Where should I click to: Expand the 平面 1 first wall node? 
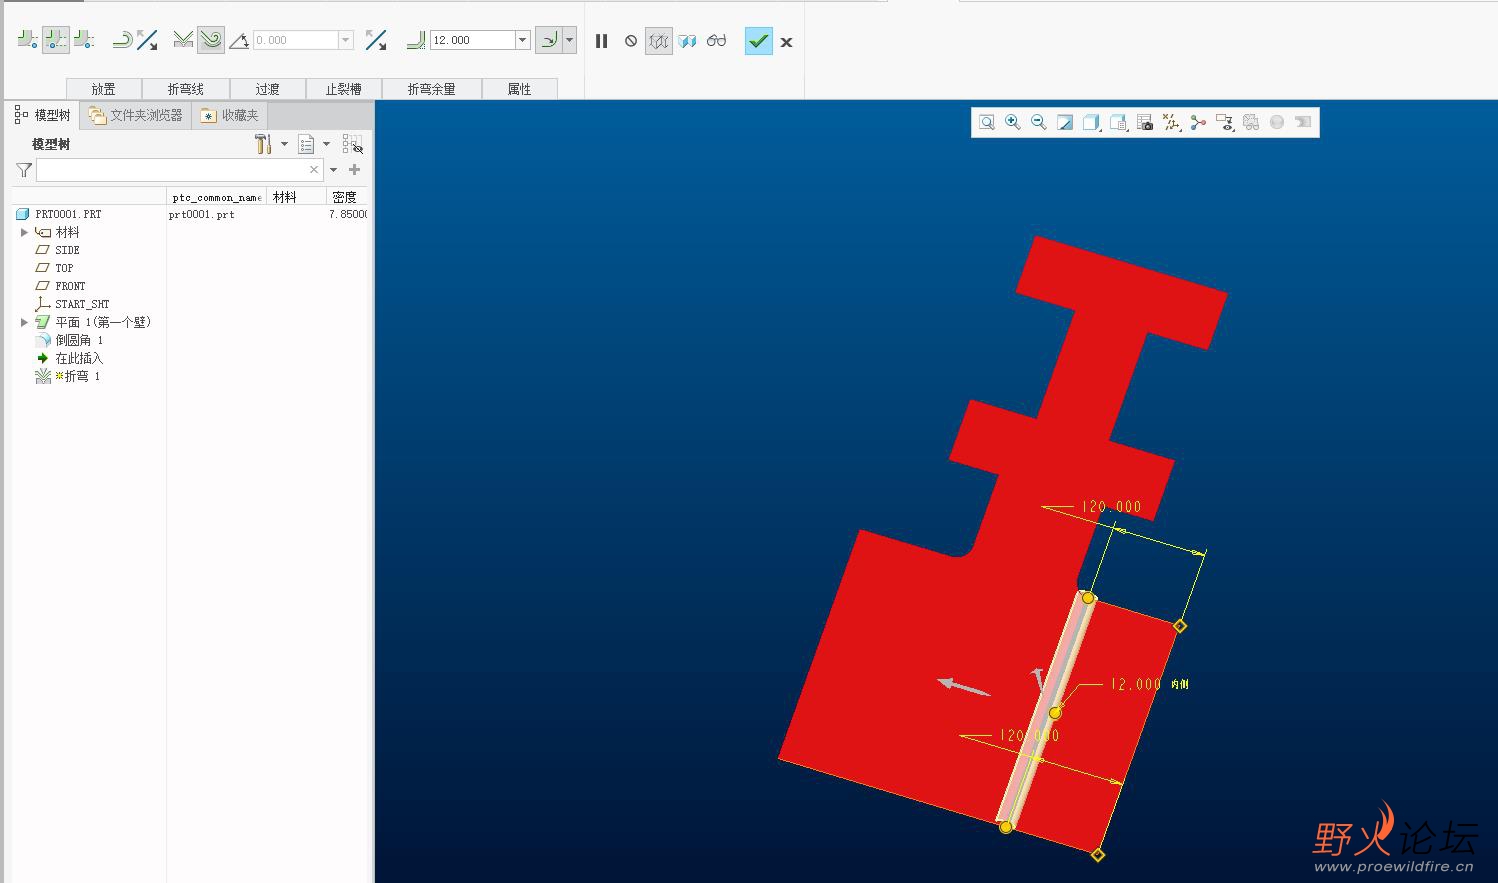coord(24,322)
